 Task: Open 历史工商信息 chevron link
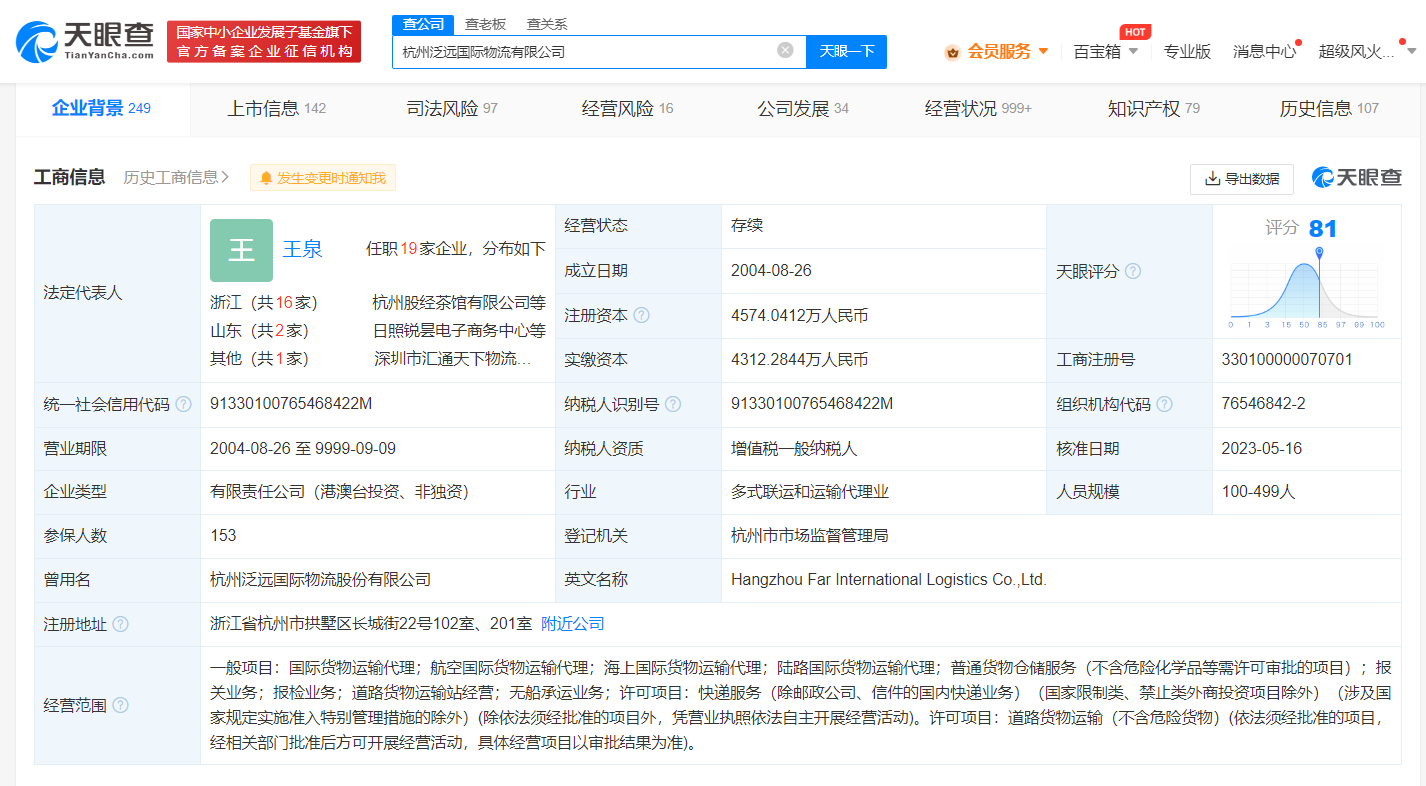coord(176,178)
